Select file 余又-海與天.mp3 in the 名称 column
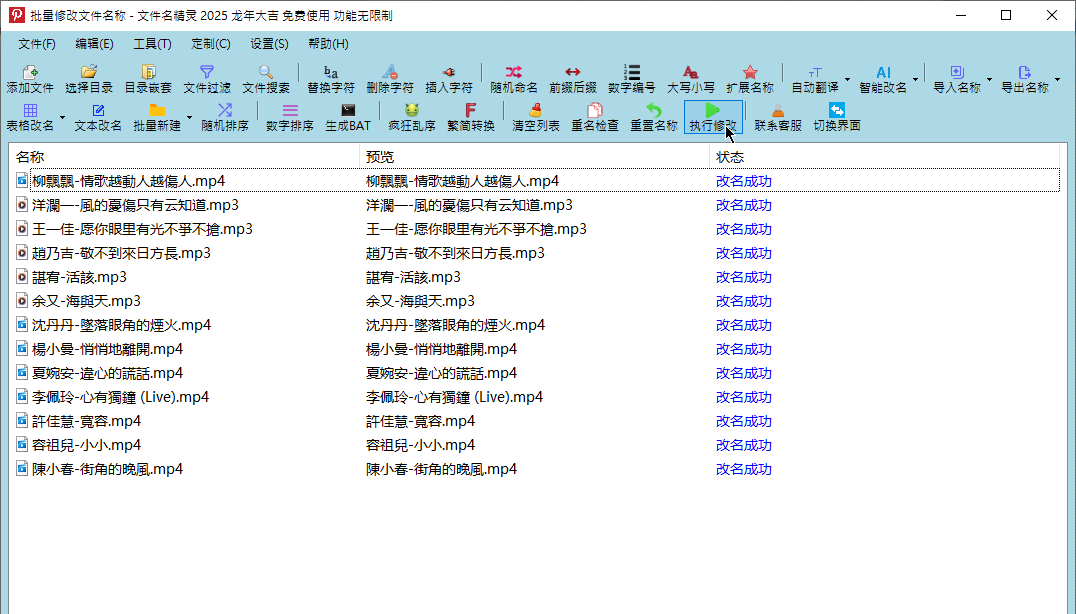This screenshot has width=1076, height=614. pyautogui.click(x=86, y=301)
